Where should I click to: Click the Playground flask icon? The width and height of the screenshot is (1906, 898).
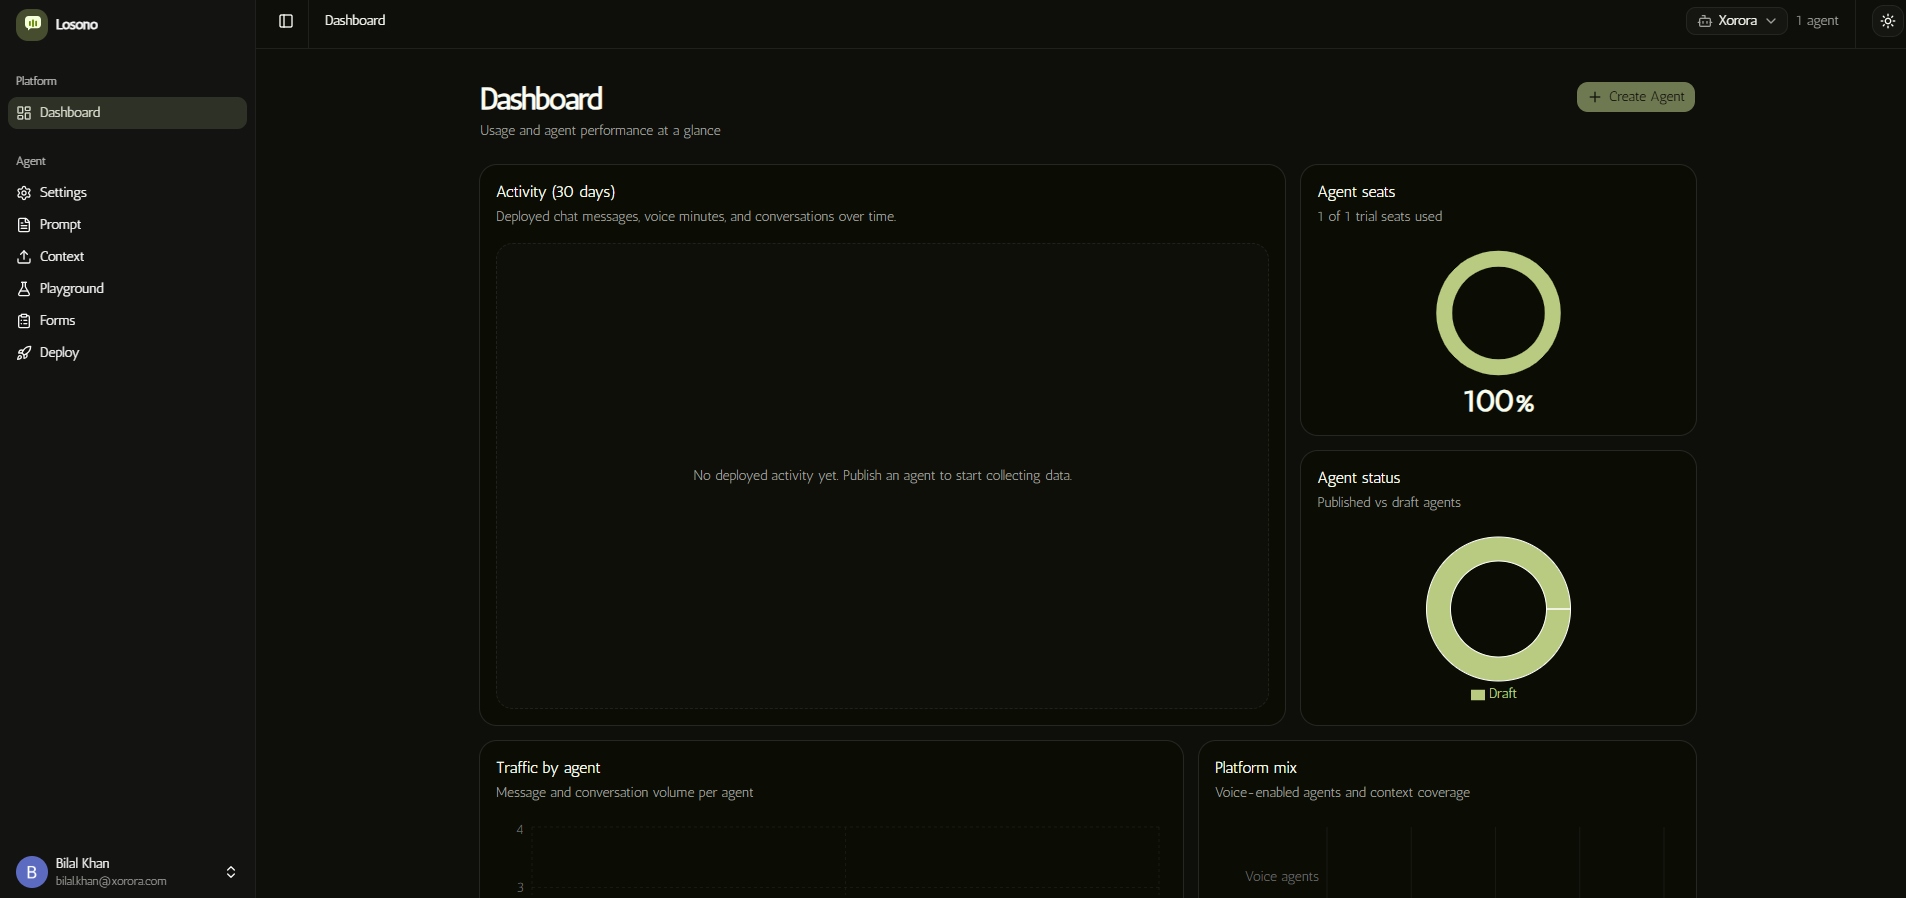tap(24, 289)
